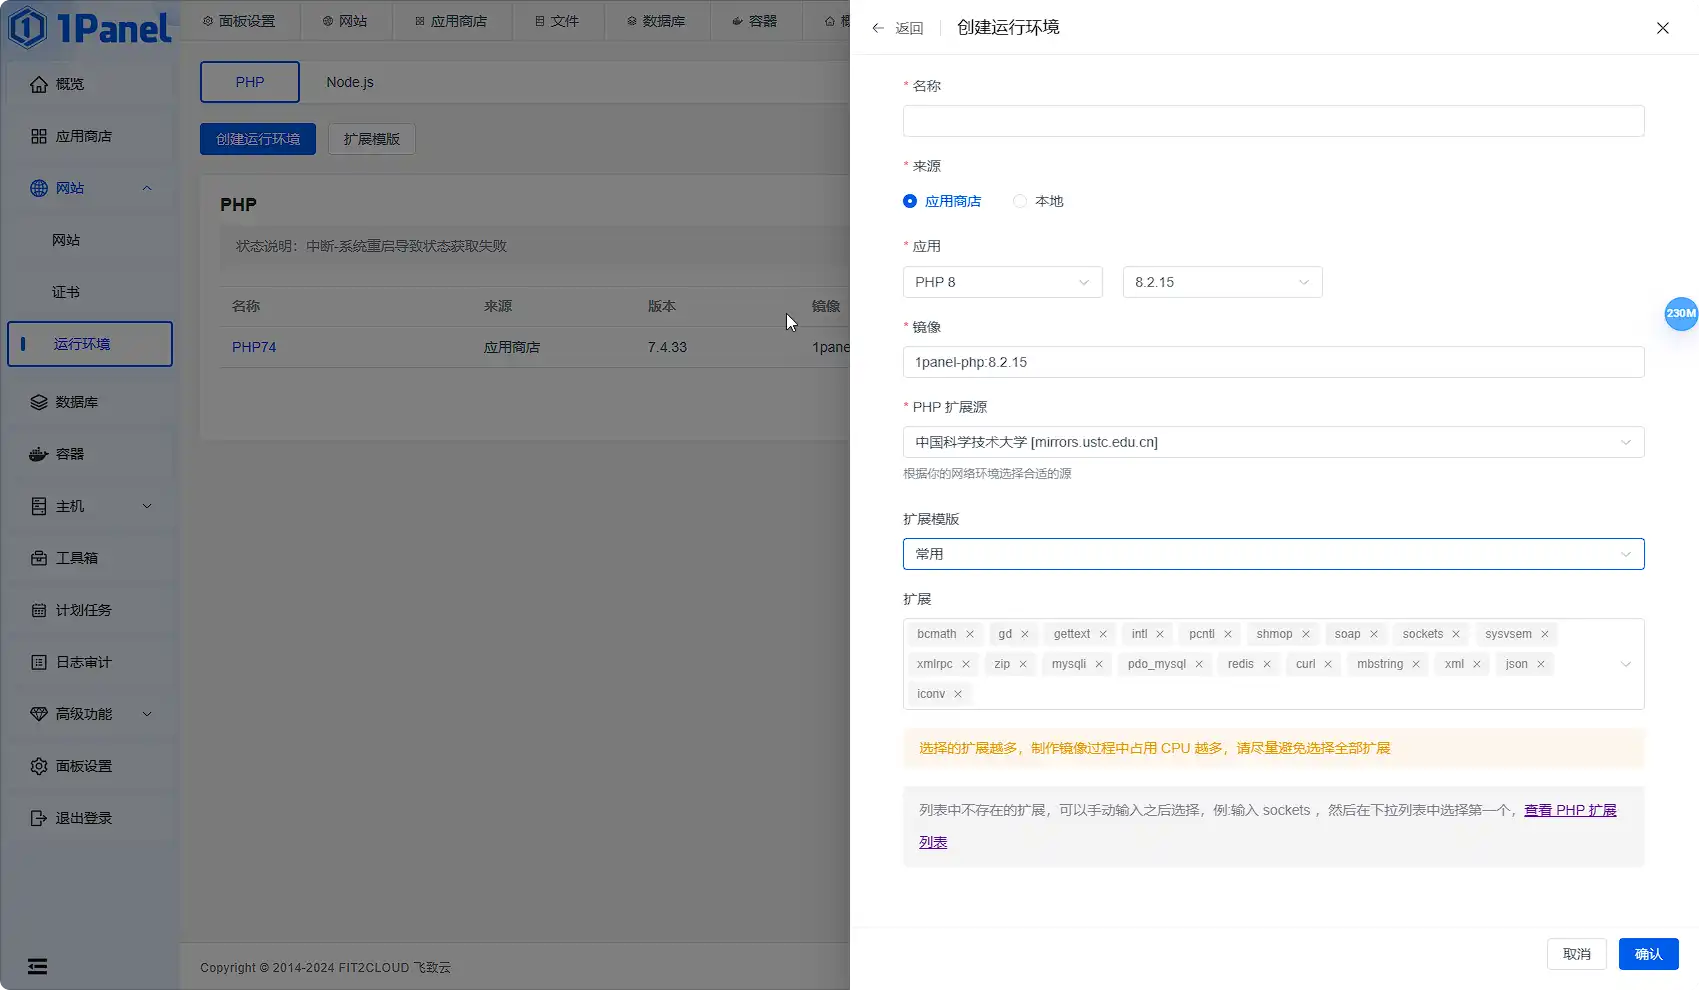This screenshot has width=1699, height=990.
Task: Remove the mysqli extension tag
Action: click(x=1099, y=664)
